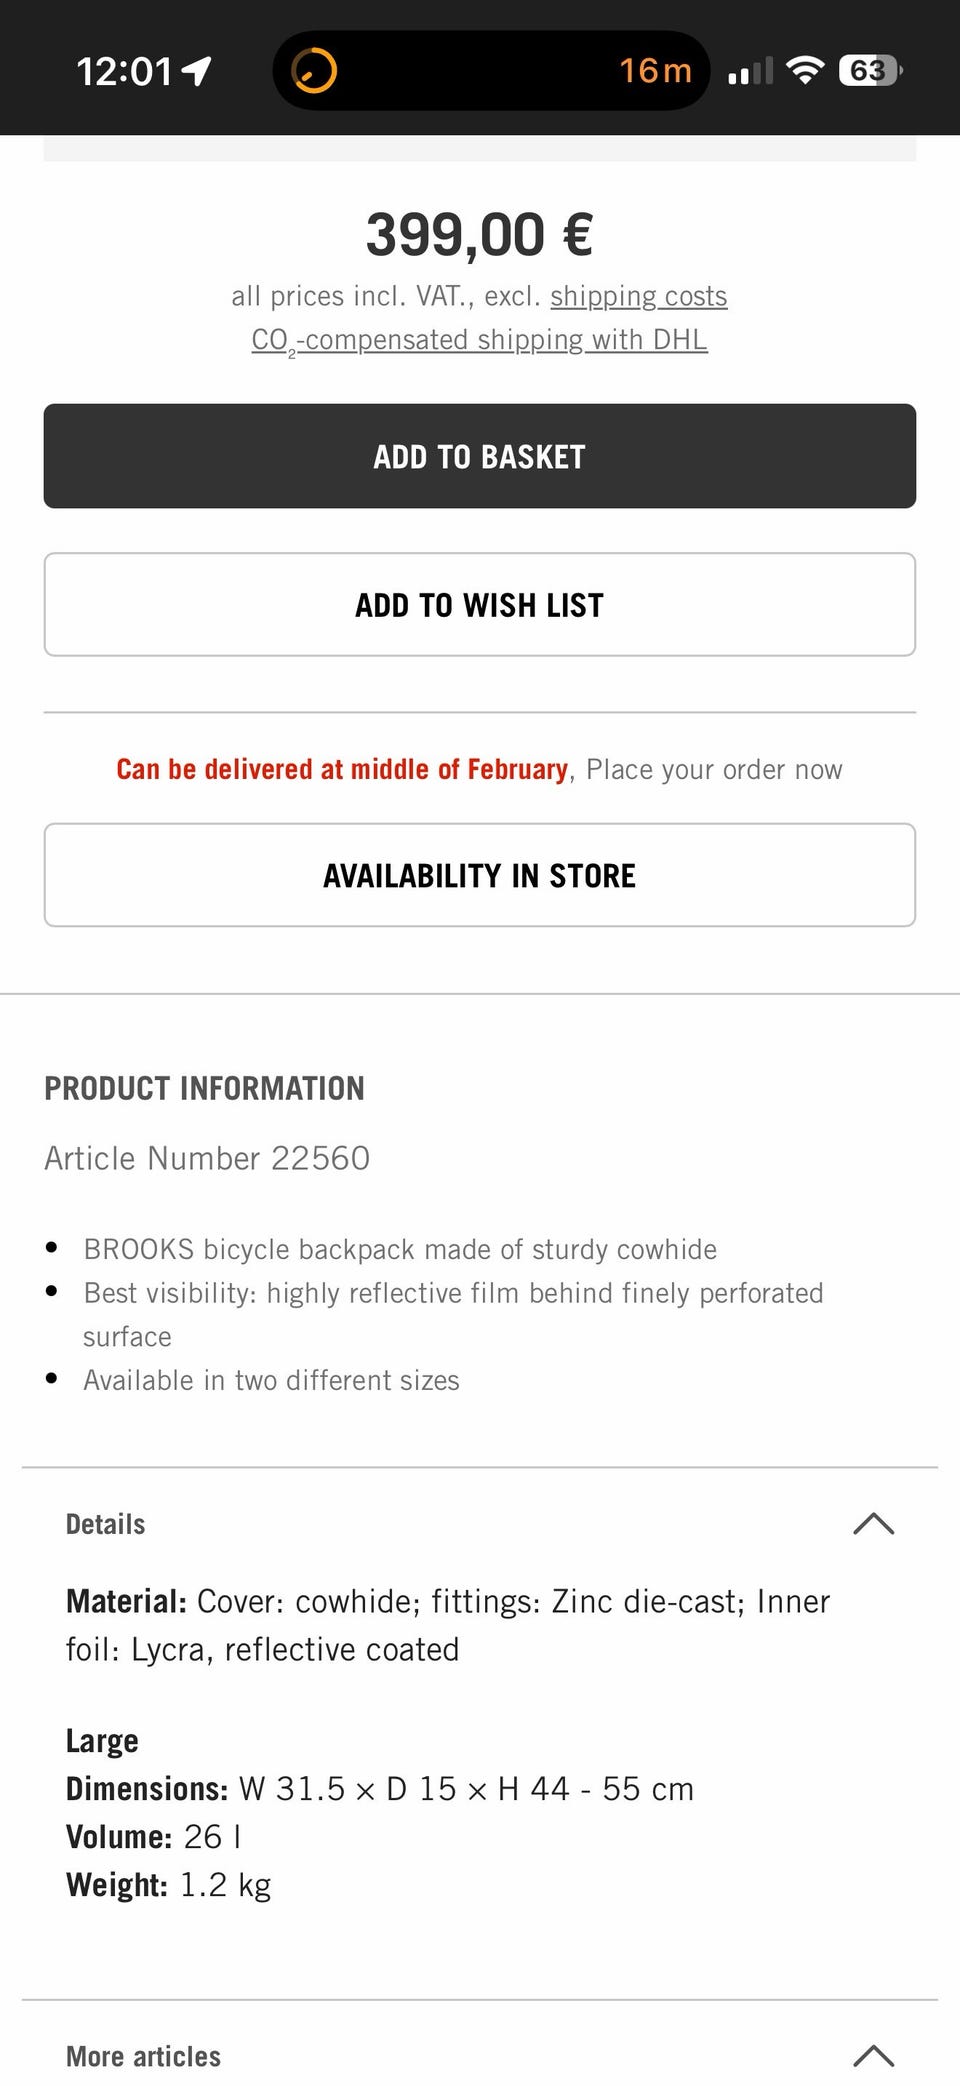Tap the Wi-Fi status icon

[805, 70]
